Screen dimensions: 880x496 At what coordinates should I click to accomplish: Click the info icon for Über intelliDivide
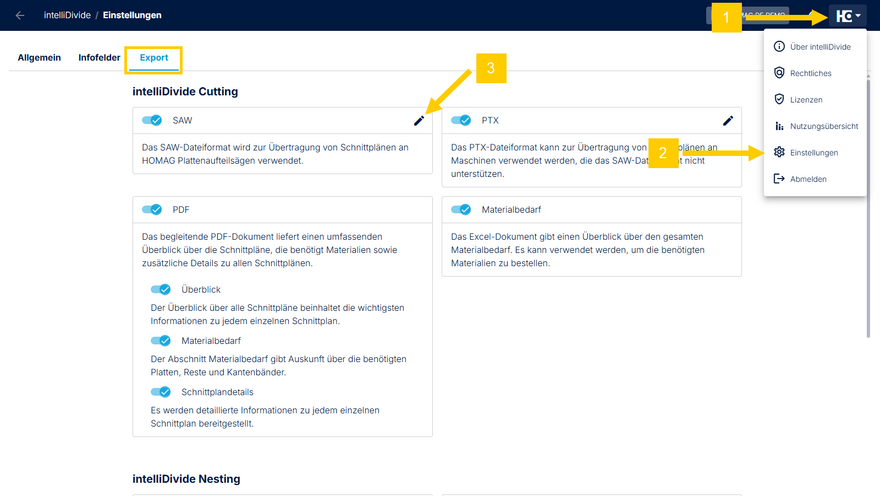780,47
